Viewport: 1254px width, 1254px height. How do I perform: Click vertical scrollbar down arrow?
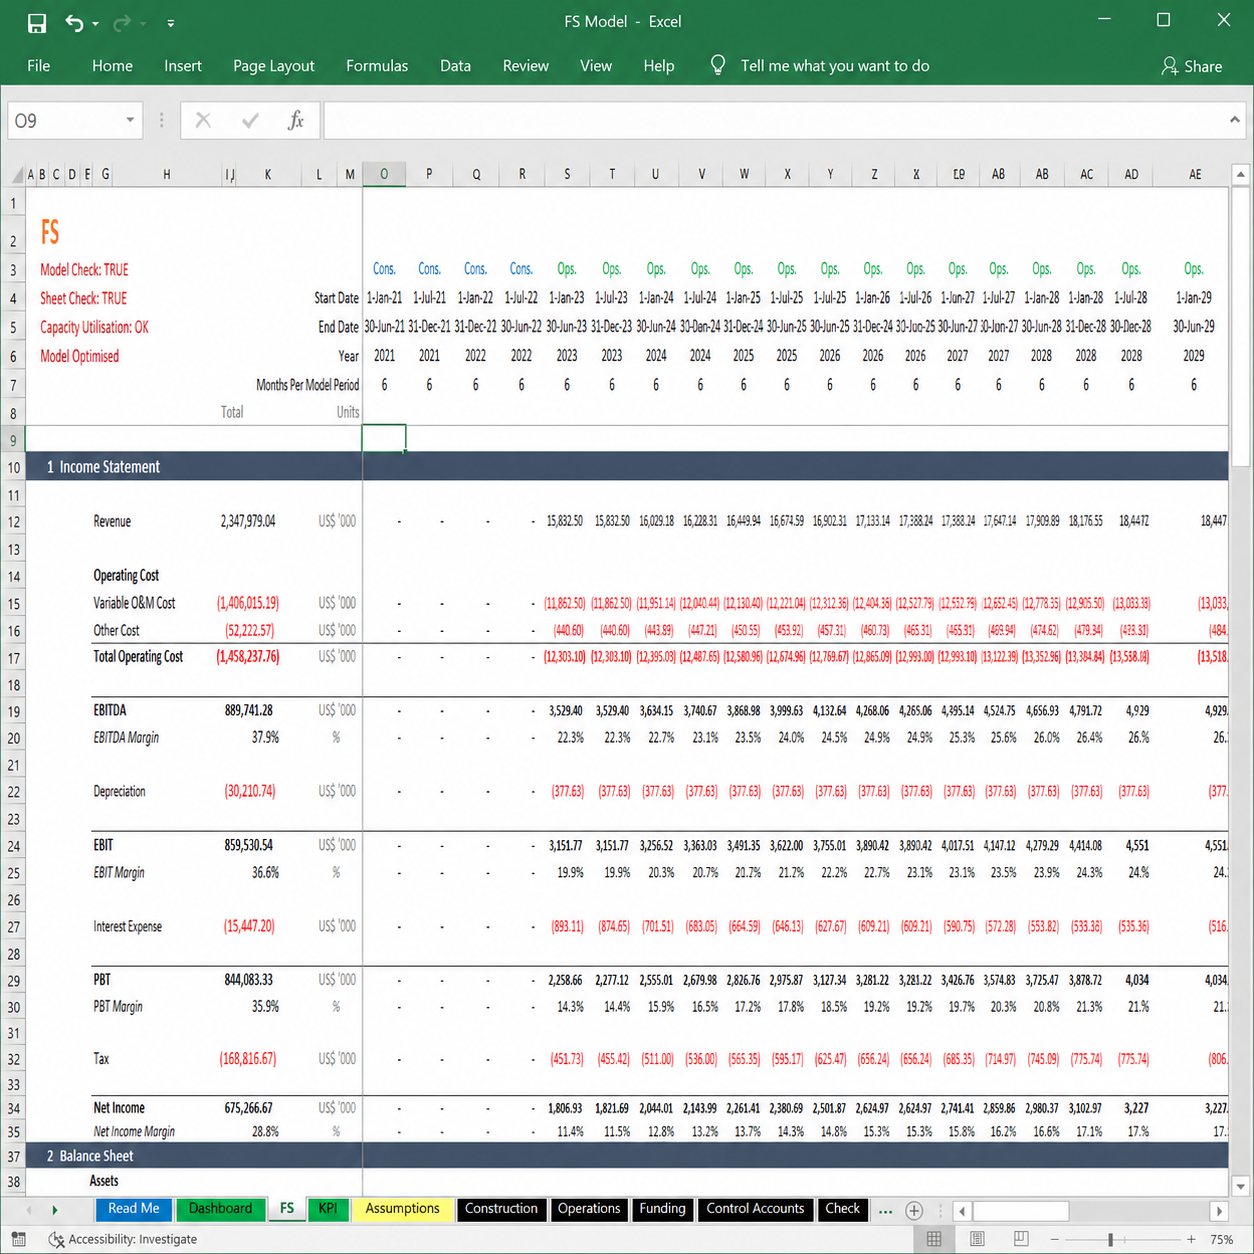point(1241,1186)
